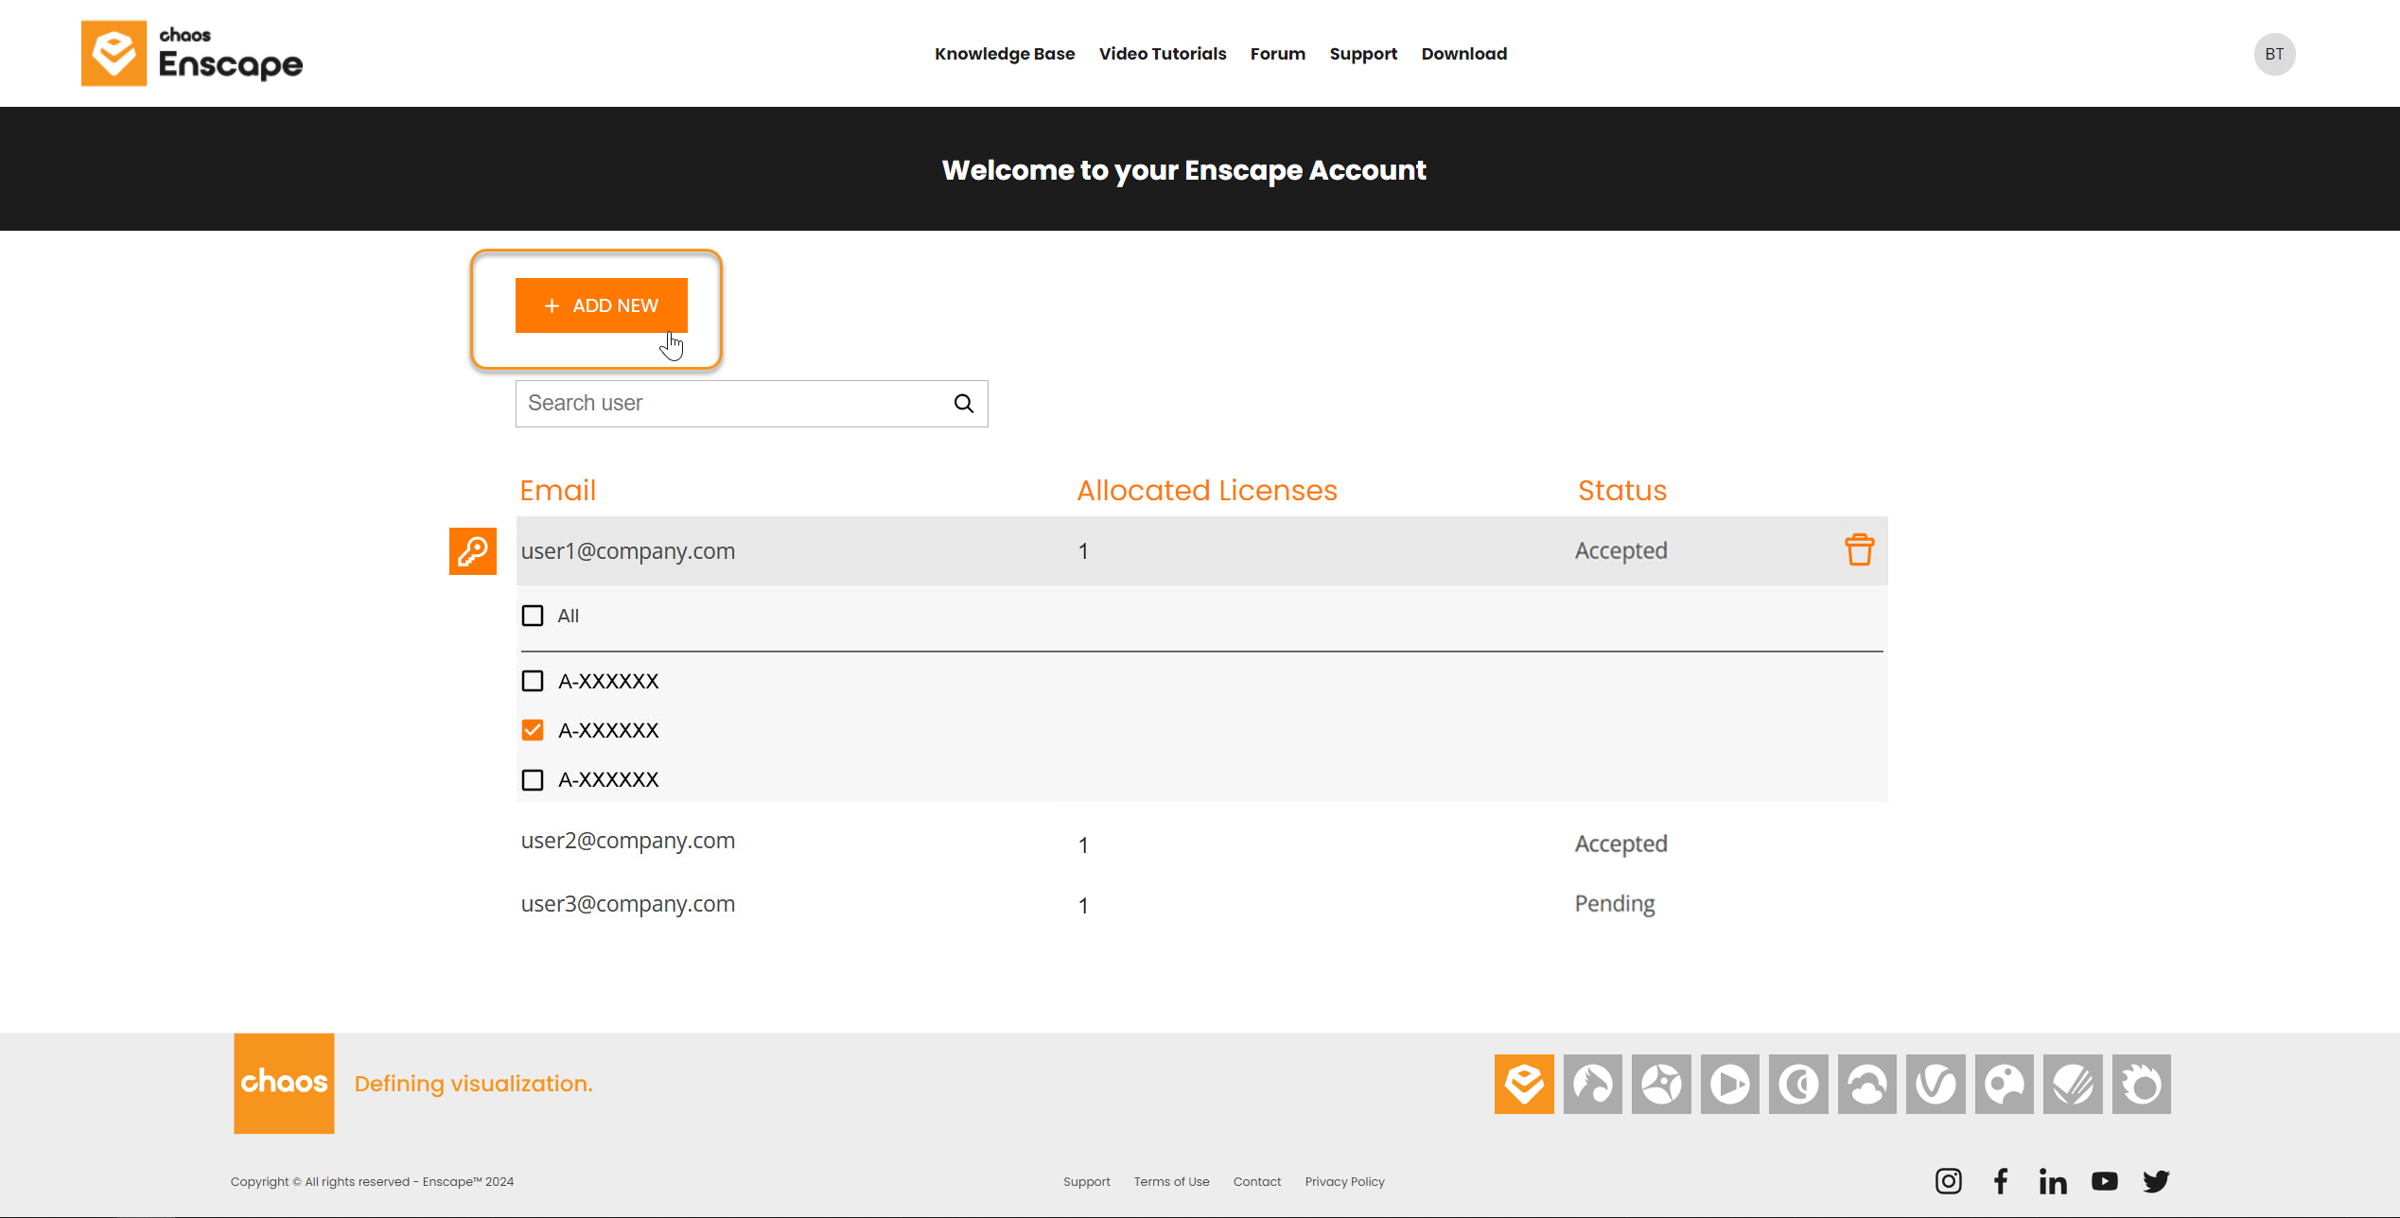The width and height of the screenshot is (2400, 1218).
Task: Check the last A-XXXXXX license checkbox
Action: [531, 779]
